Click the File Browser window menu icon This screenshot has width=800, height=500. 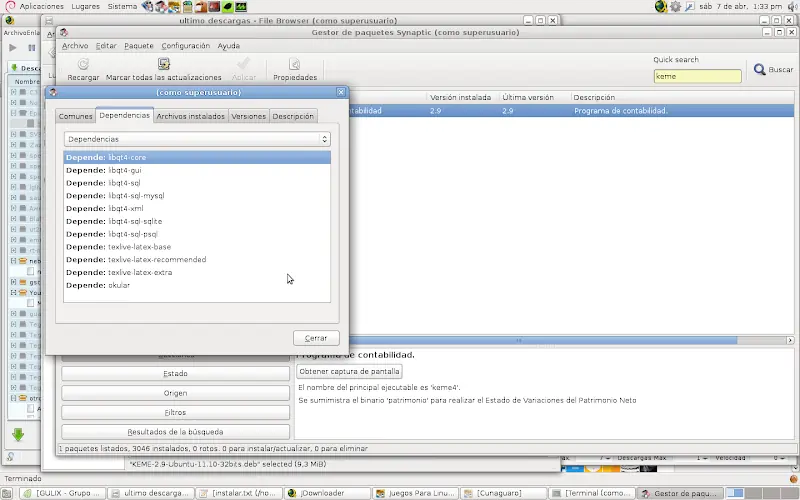(49, 20)
